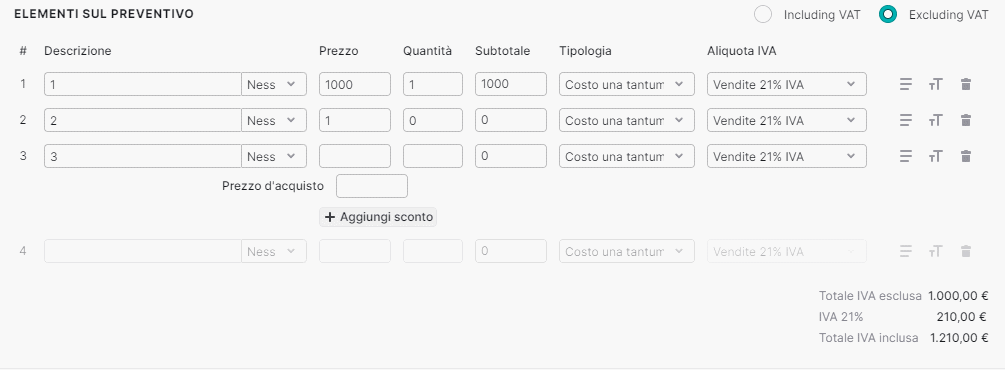Click the Prezzo d'acquisto input field
The image size is (1005, 370).
[372, 186]
